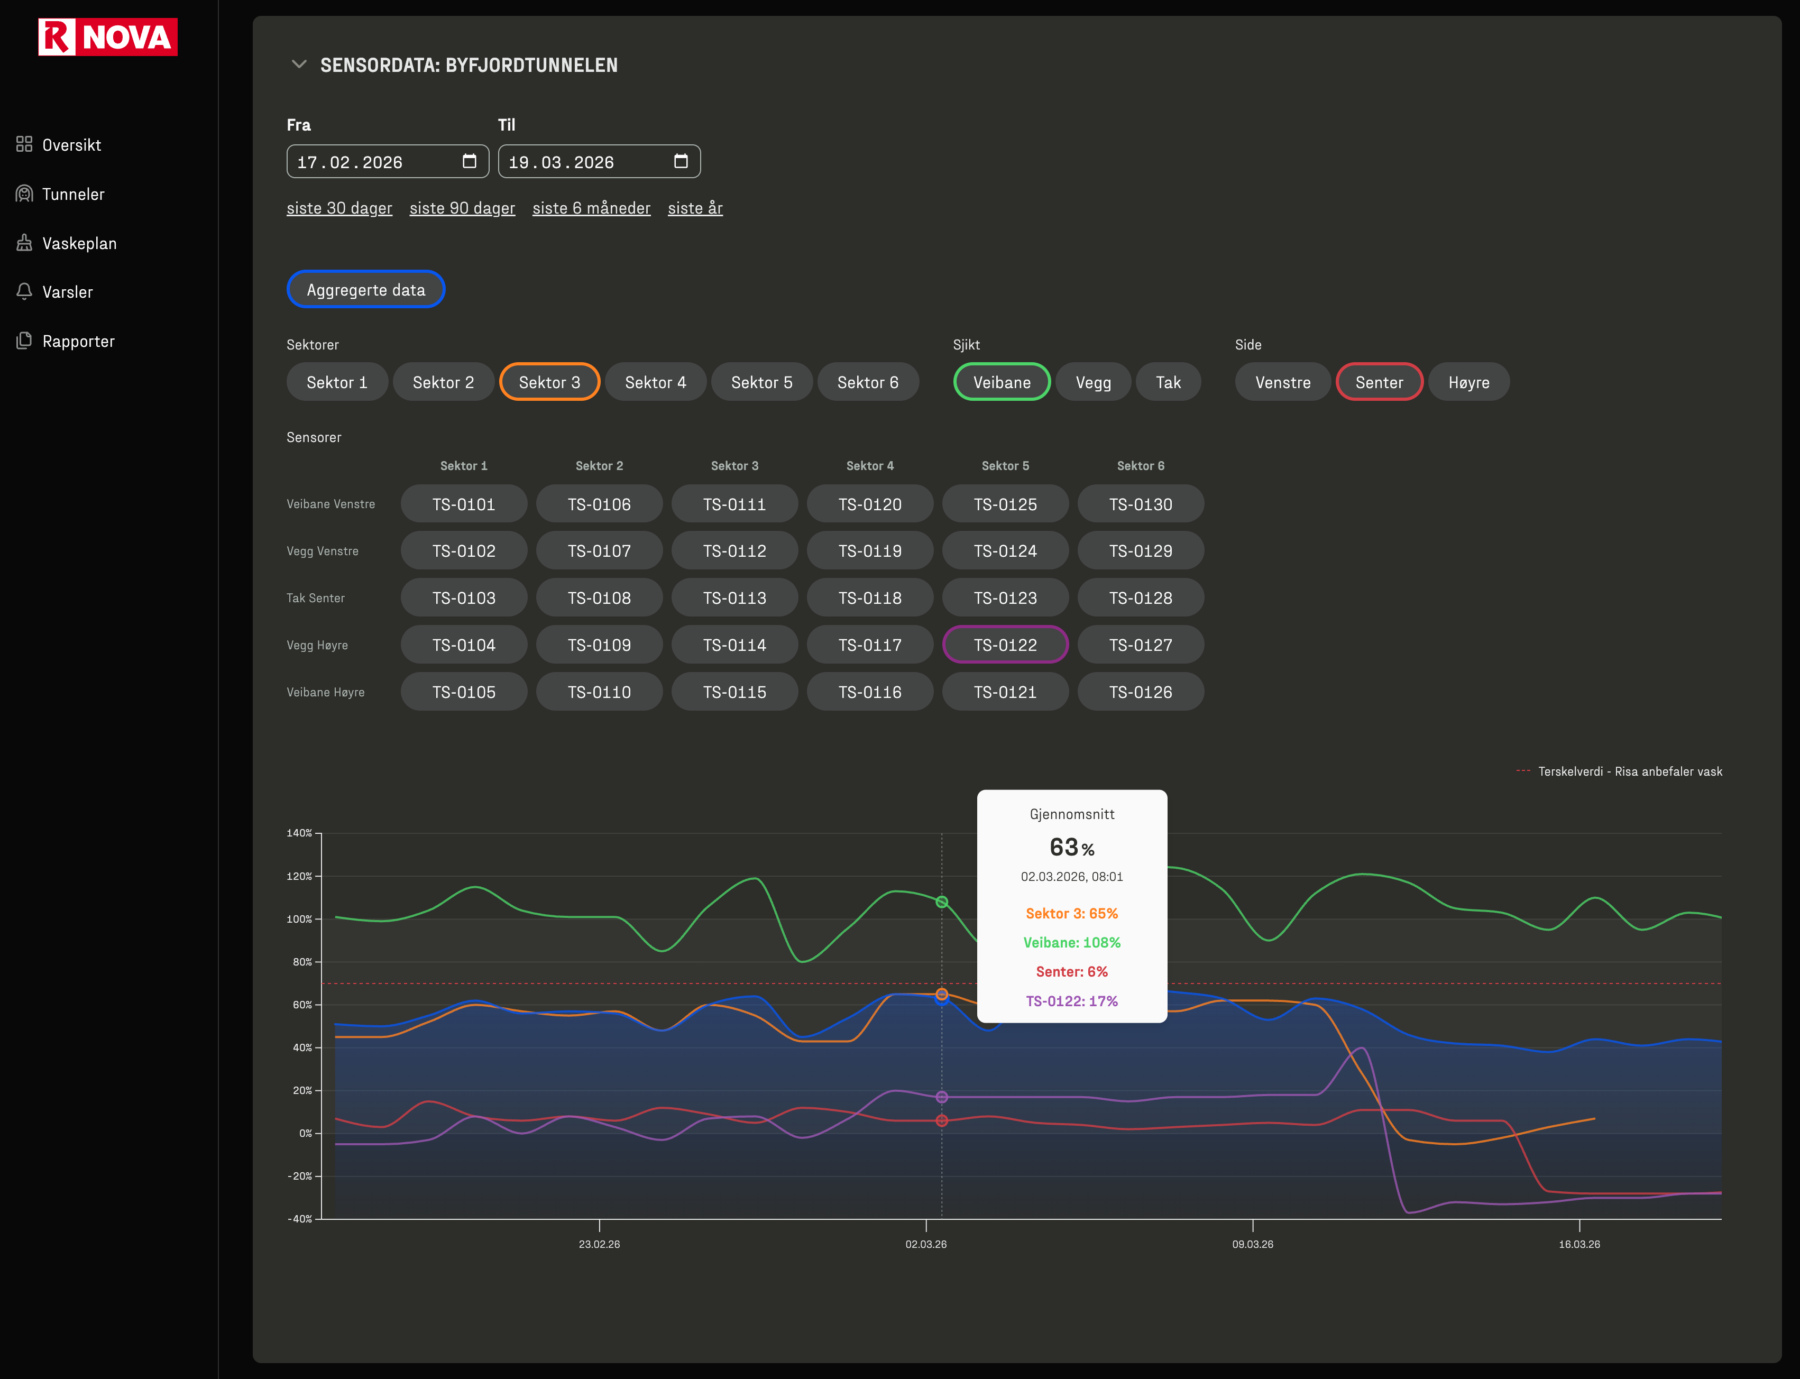Click the Rapporter documents icon
The height and width of the screenshot is (1379, 1800).
point(24,341)
